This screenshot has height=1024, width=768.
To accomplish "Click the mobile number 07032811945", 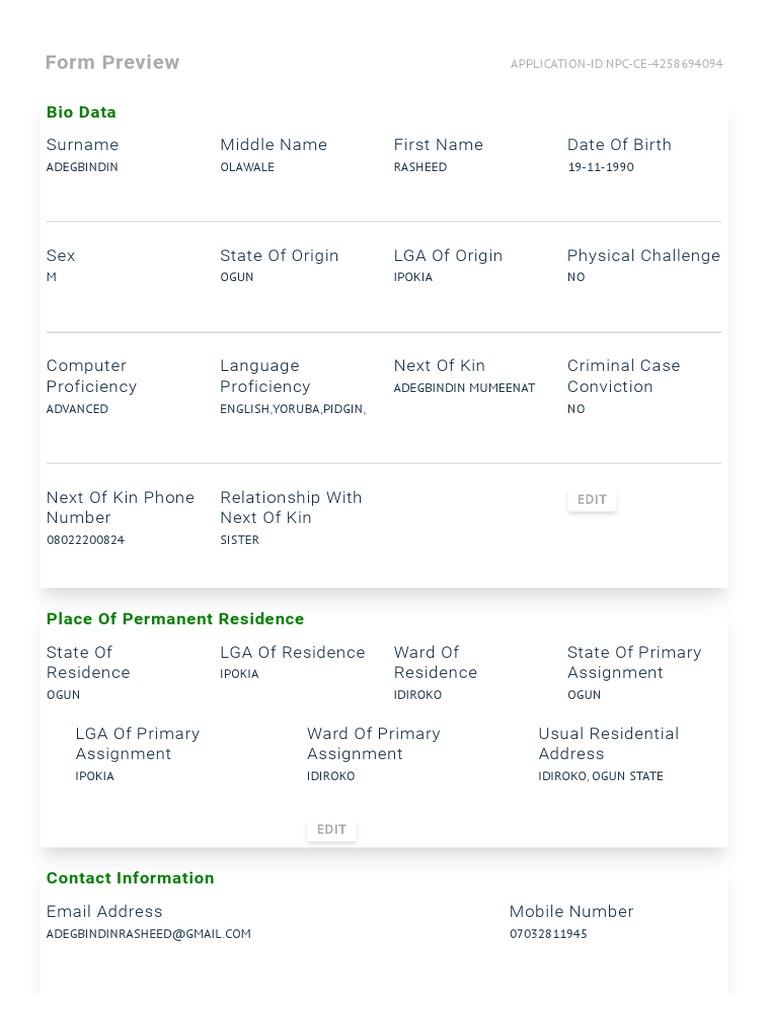I will (548, 934).
